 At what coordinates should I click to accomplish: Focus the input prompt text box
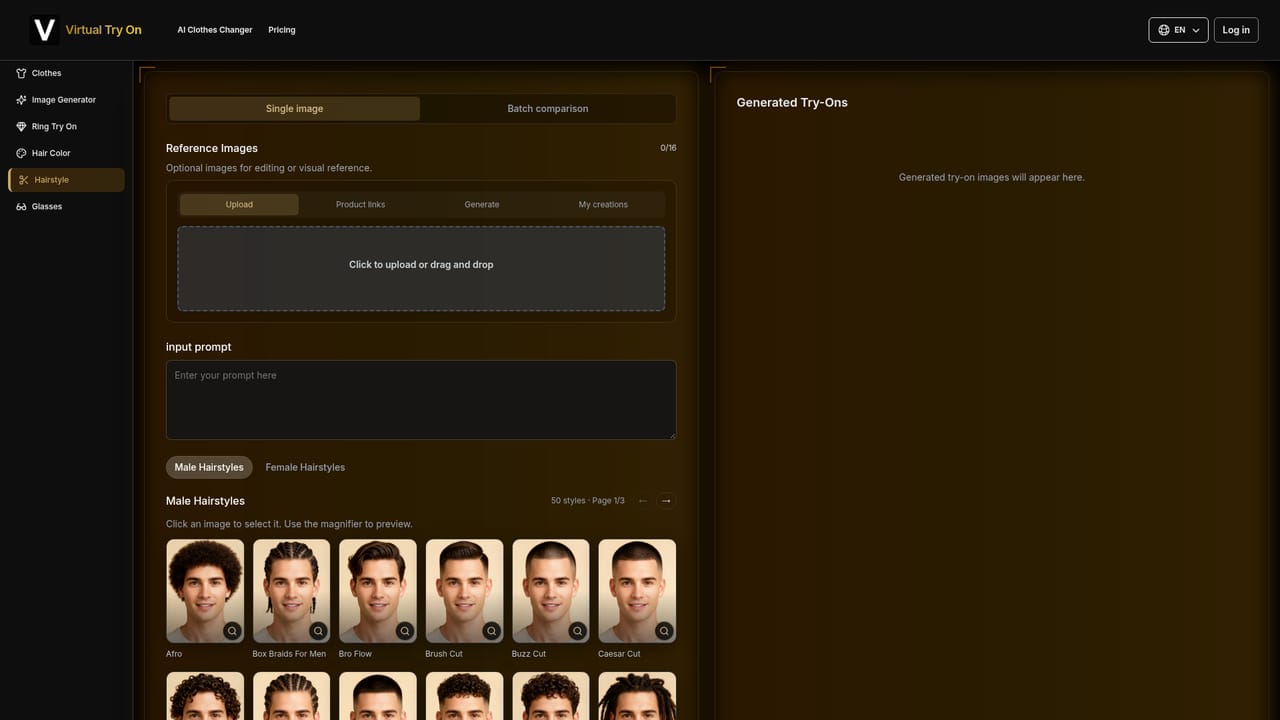coord(421,400)
